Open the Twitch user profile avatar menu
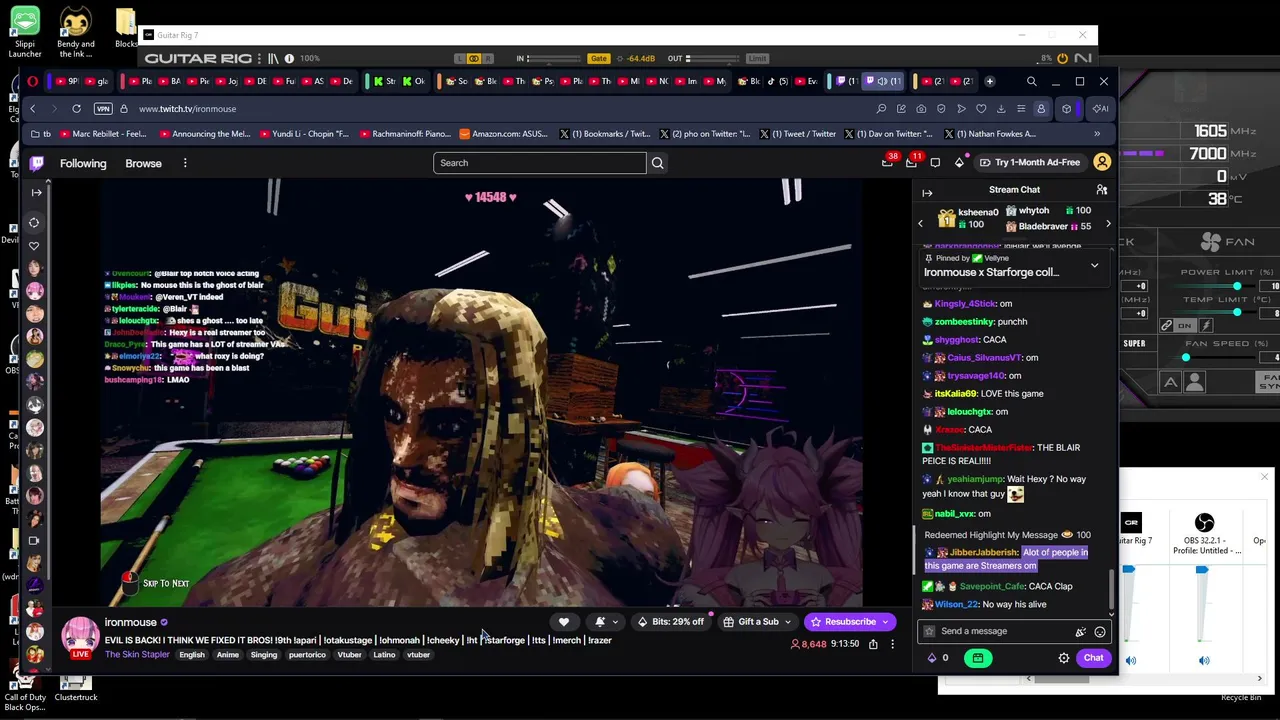Screen dimensions: 1280x720 tap(1102, 162)
